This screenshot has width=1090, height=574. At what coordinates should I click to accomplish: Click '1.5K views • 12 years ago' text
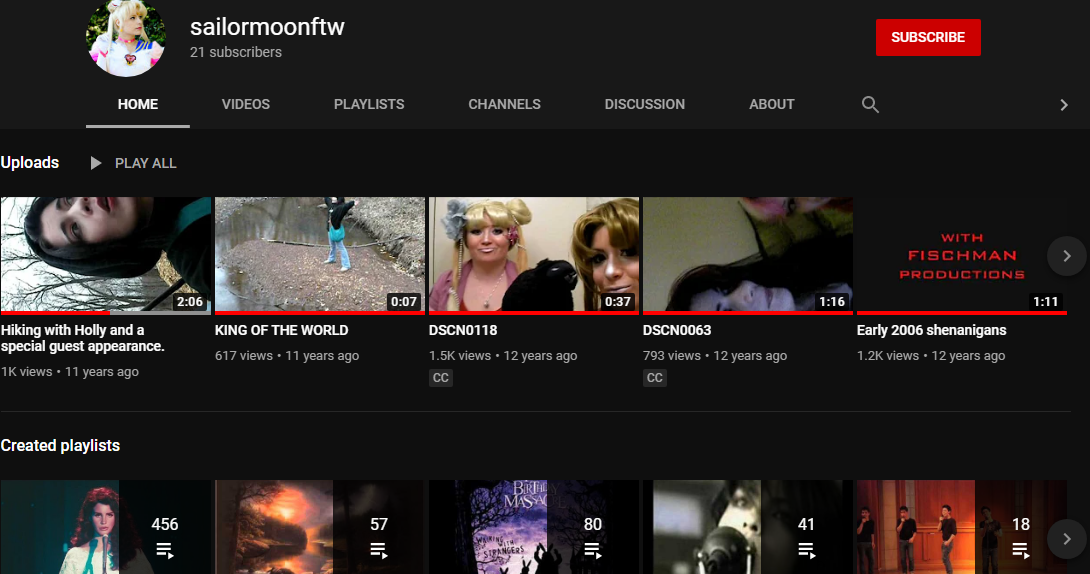tap(503, 356)
